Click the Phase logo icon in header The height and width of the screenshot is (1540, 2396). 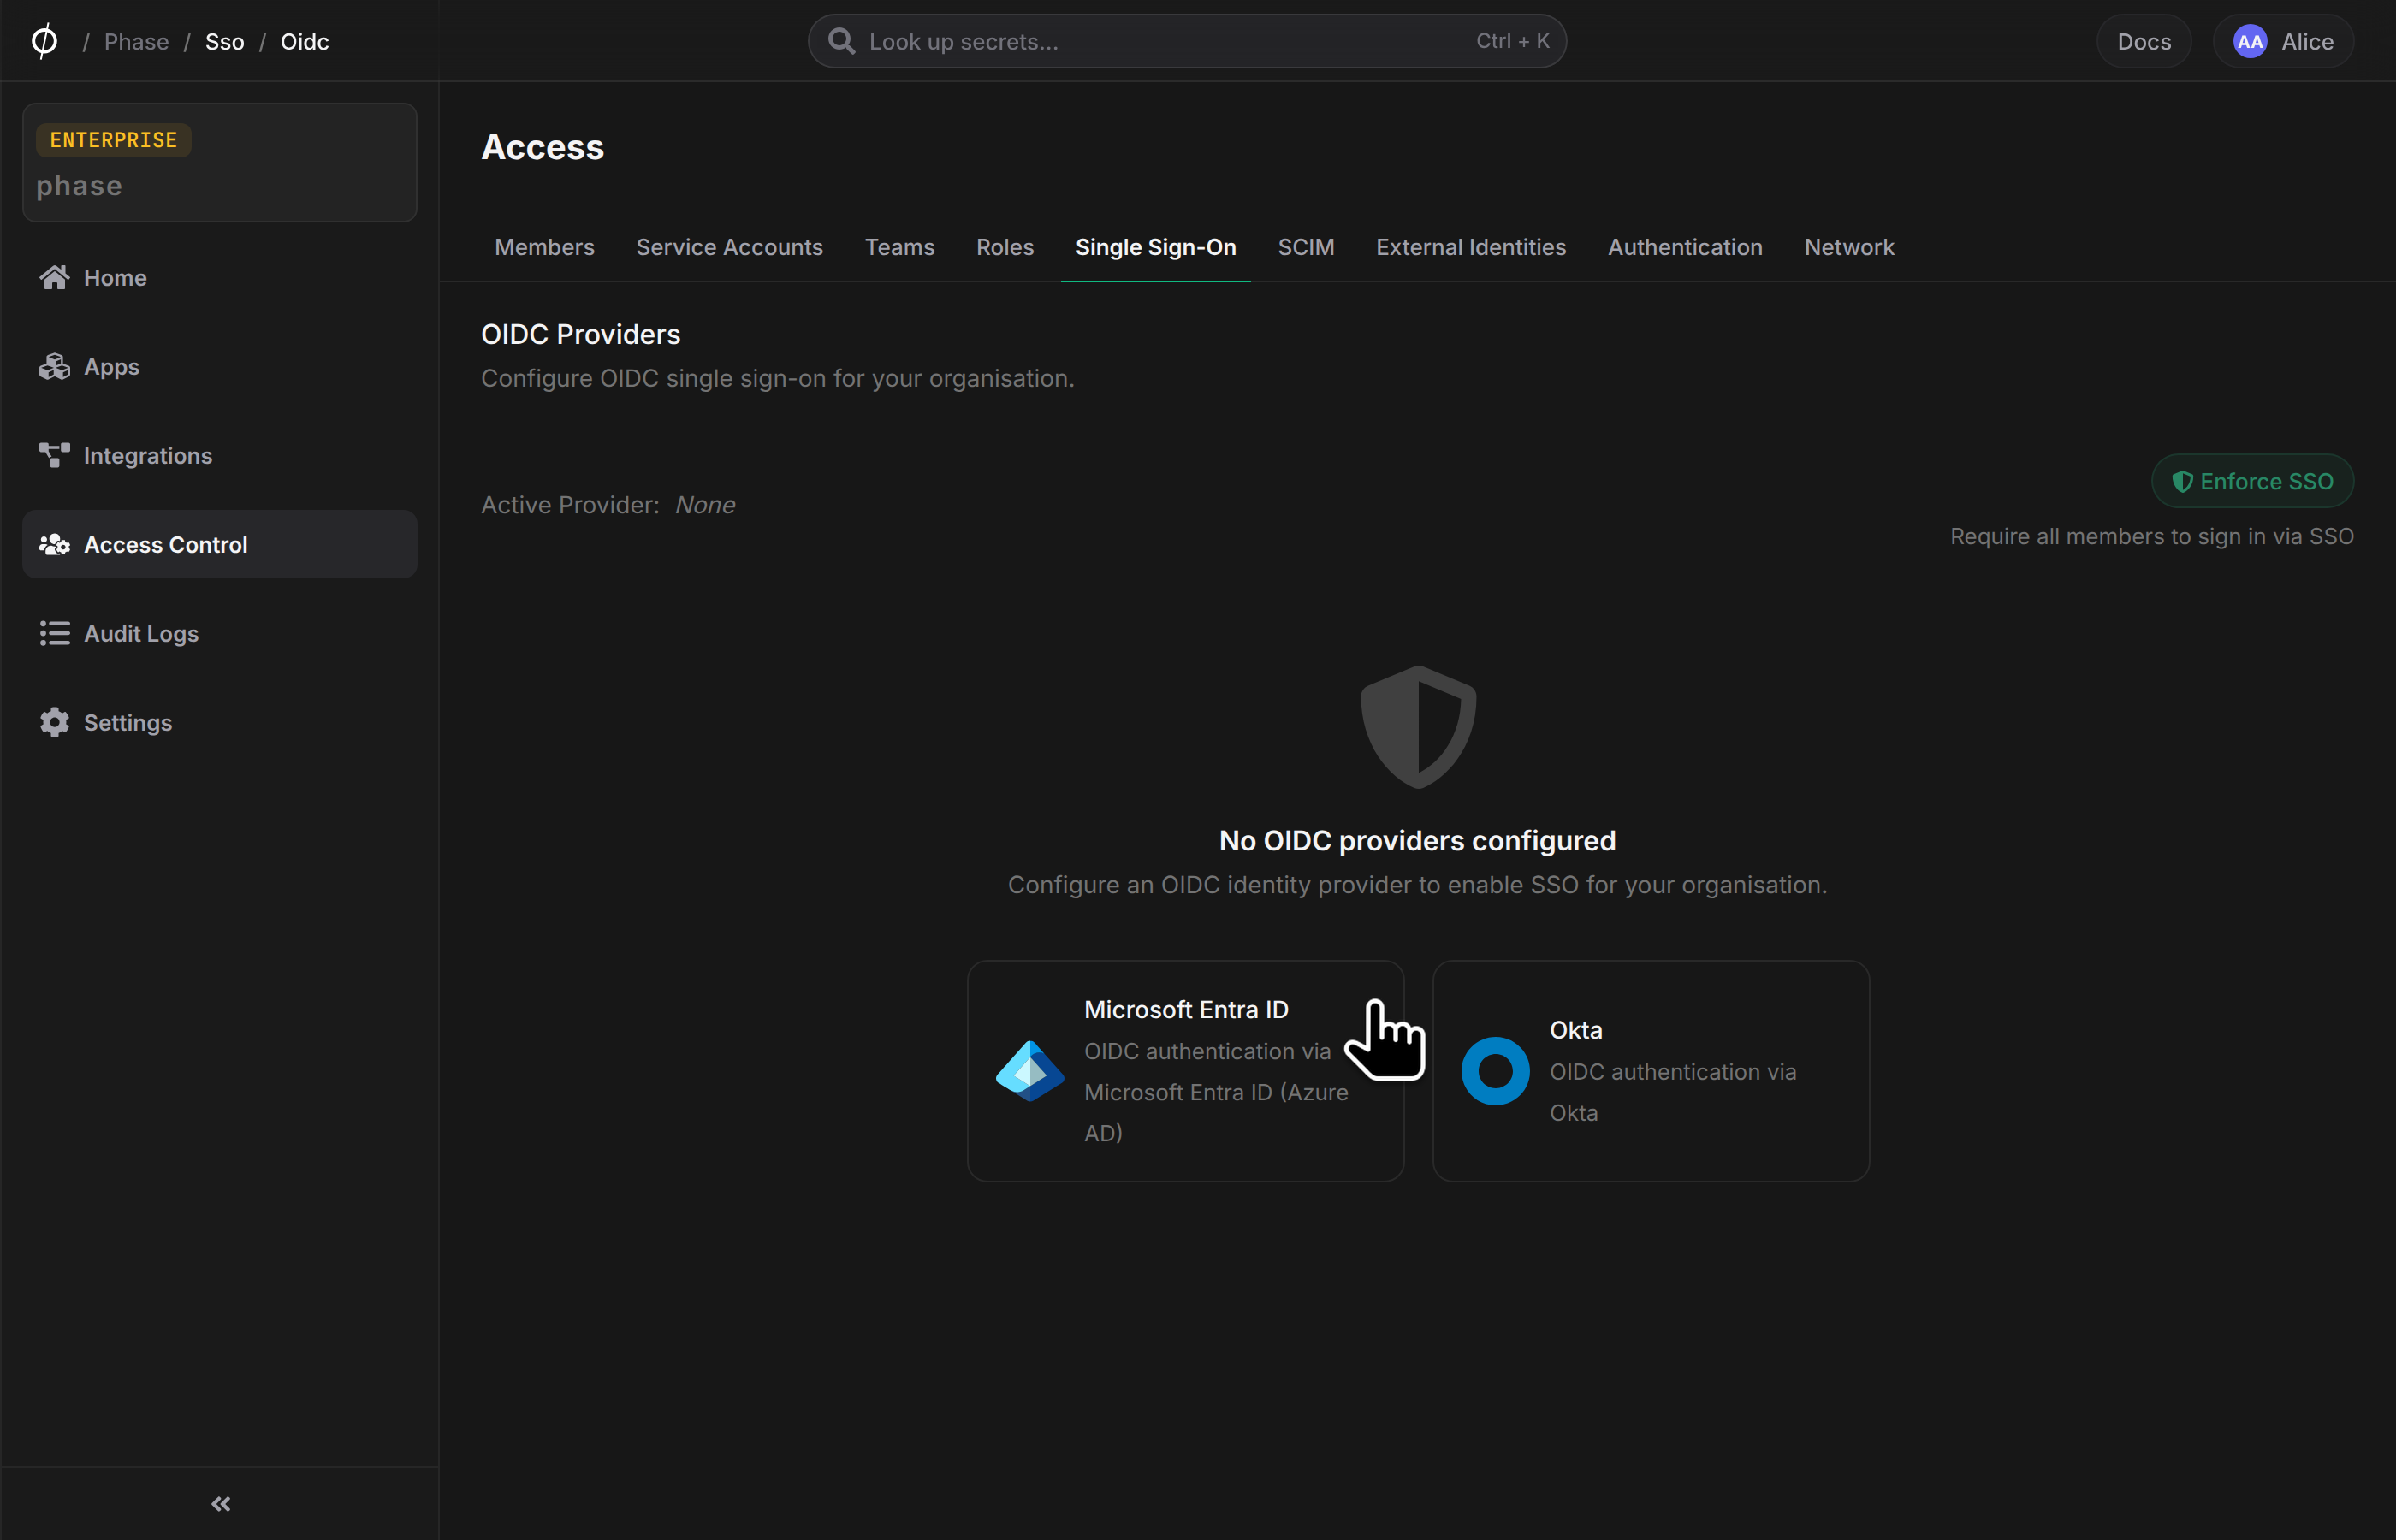pyautogui.click(x=44, y=41)
